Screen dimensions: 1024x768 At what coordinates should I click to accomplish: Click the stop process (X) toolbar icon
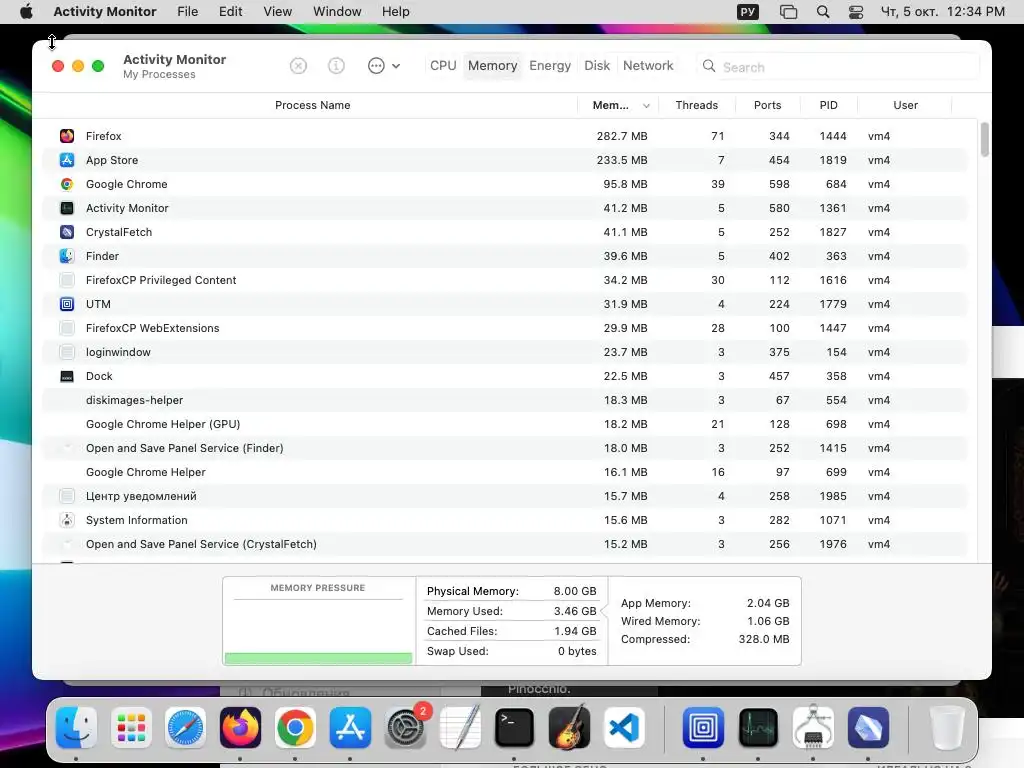[x=298, y=66]
